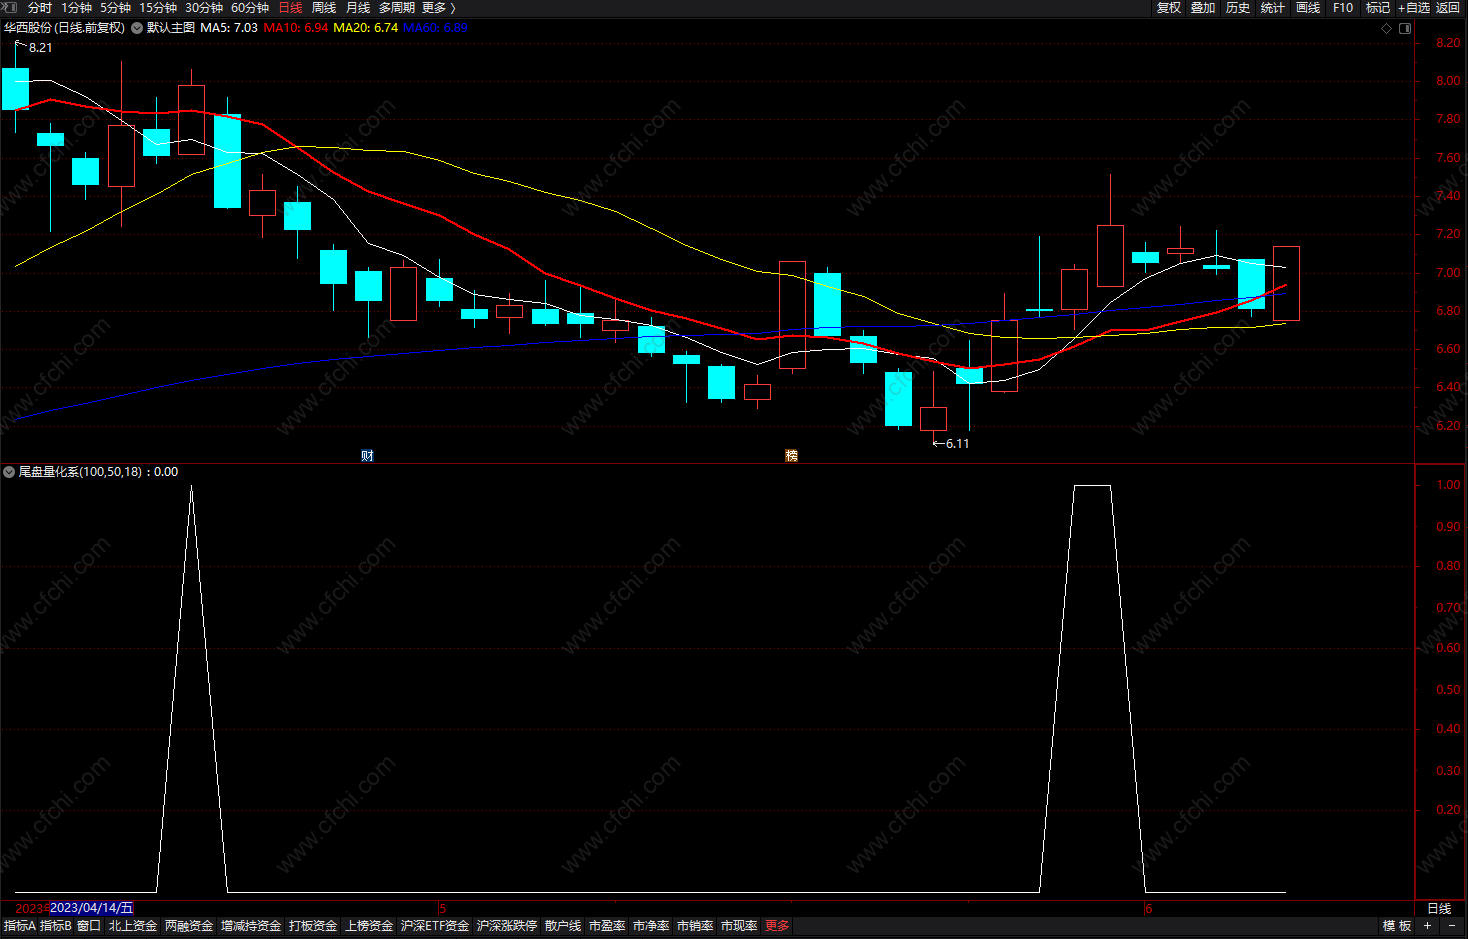Open the red 更多 indicators menu
Viewport: 1468px width, 939px height.
[x=777, y=926]
